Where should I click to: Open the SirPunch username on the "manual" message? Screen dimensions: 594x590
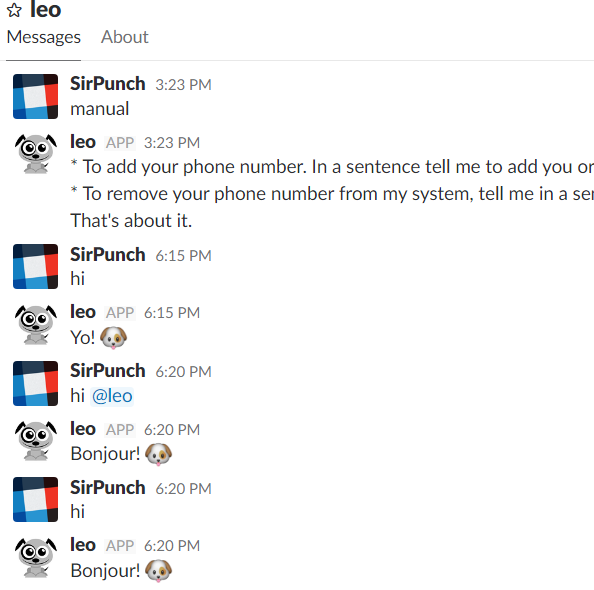coord(108,84)
